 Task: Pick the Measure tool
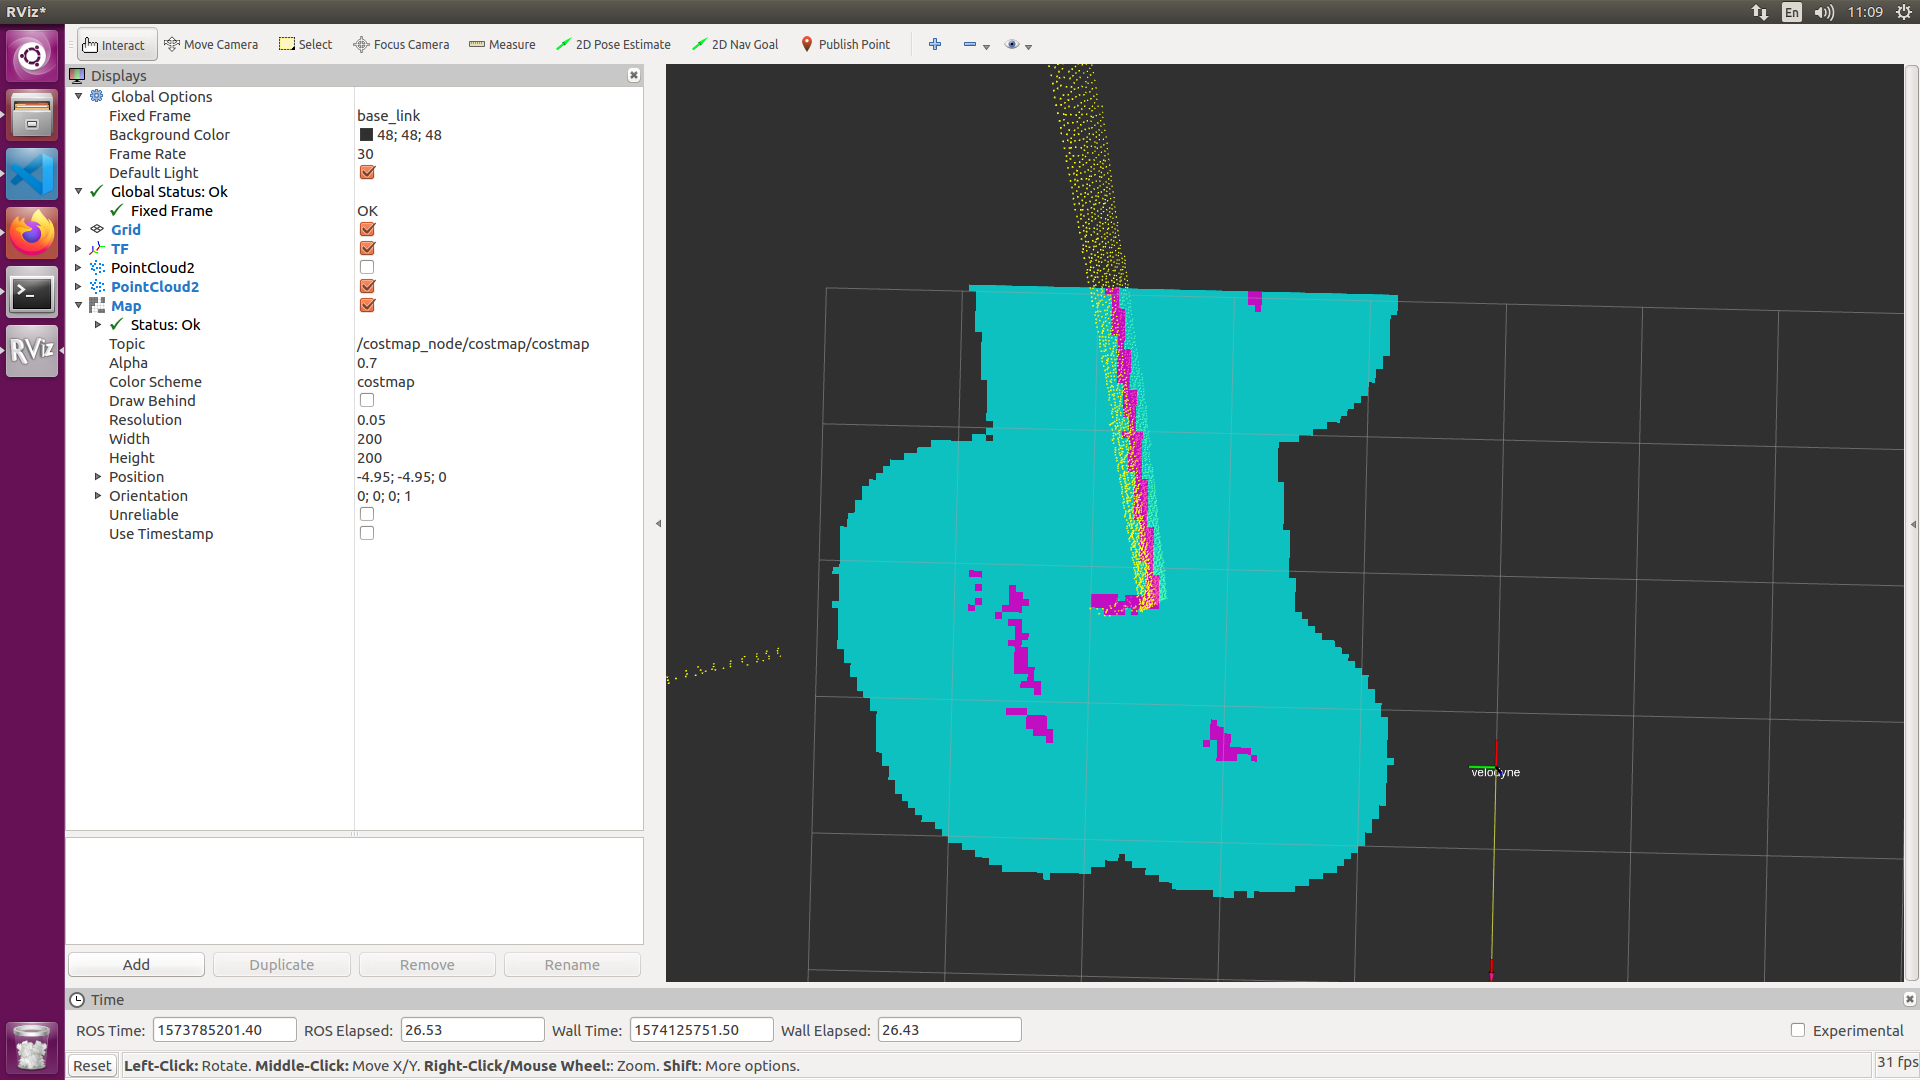pos(502,45)
